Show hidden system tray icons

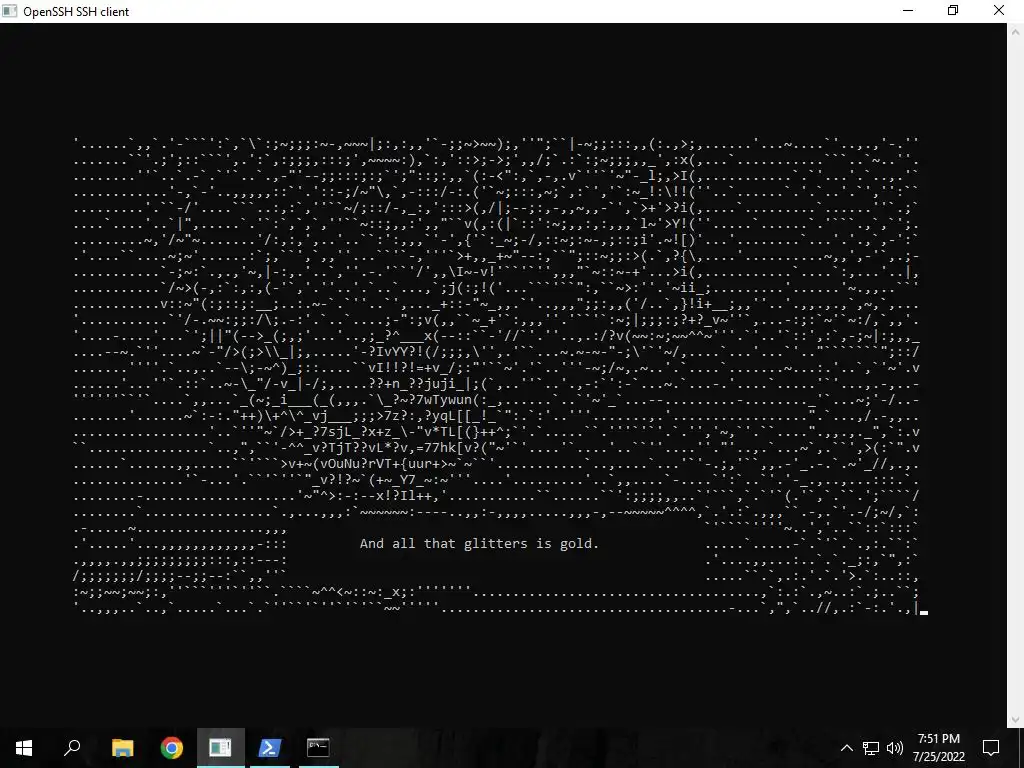(x=846, y=748)
